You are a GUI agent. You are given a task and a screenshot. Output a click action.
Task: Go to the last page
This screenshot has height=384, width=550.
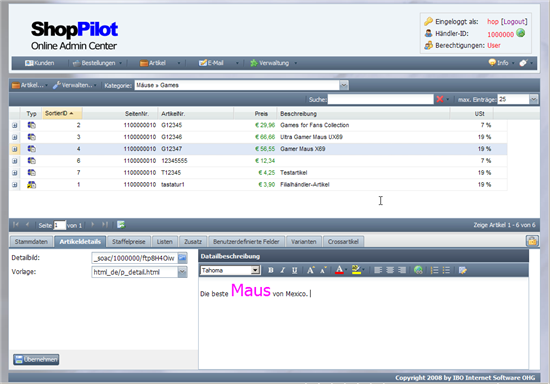click(x=105, y=225)
